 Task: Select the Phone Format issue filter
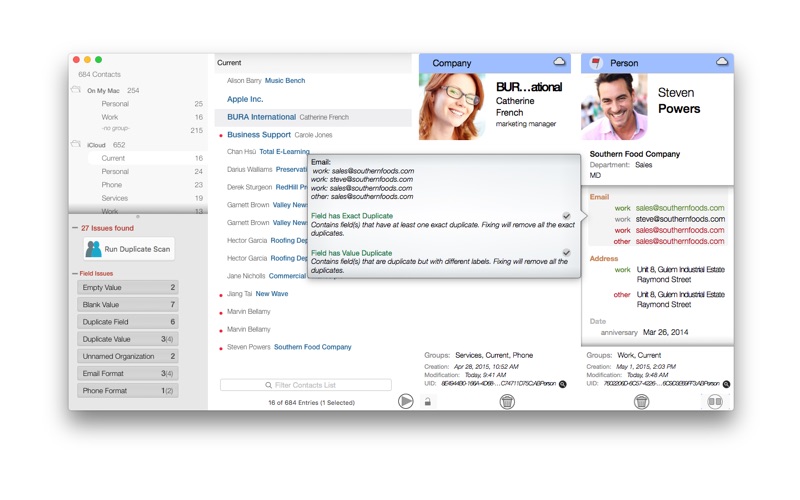pos(128,391)
